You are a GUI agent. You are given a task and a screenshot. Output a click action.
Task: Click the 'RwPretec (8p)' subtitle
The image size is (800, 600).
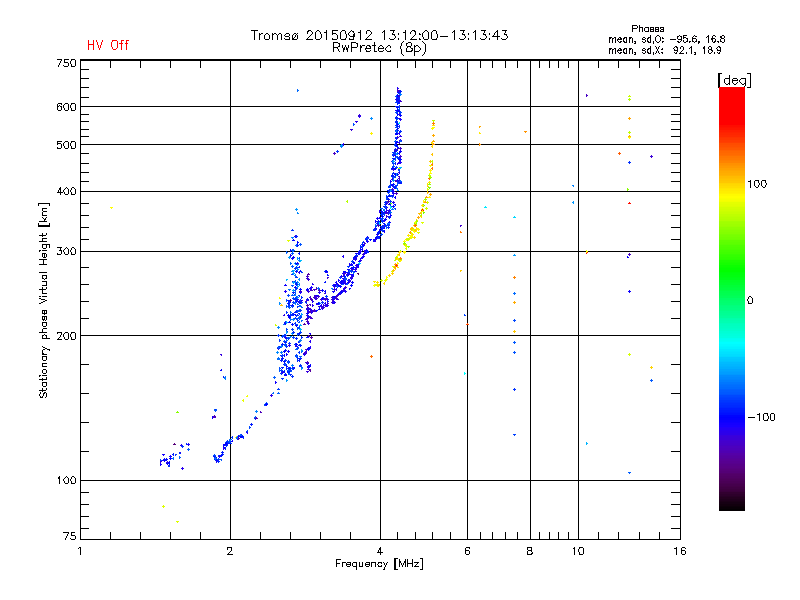coord(379,48)
